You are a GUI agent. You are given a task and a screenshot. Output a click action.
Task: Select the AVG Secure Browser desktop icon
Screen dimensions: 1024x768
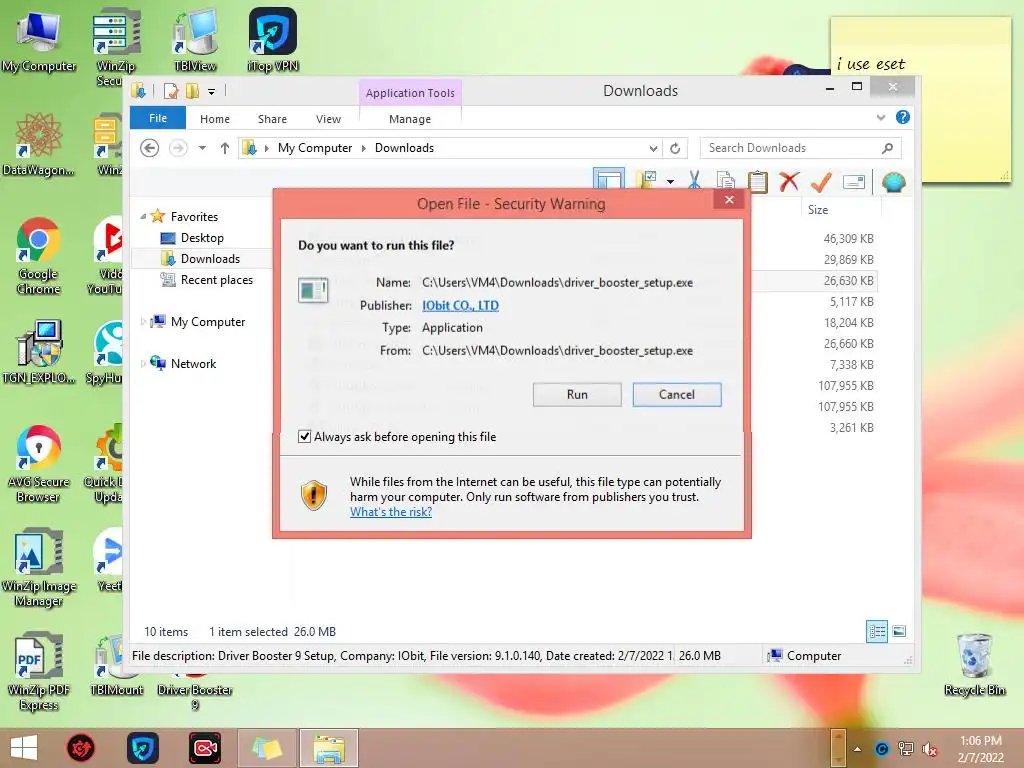39,464
